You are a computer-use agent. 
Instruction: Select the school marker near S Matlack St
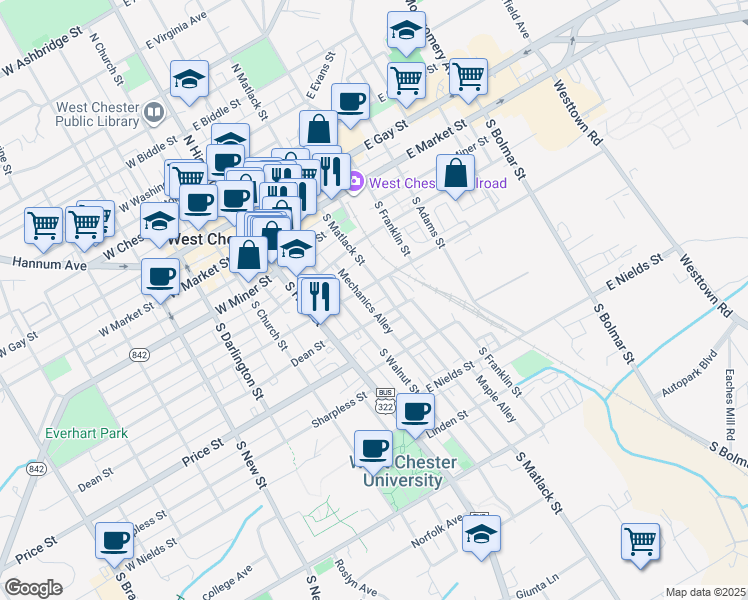[296, 251]
